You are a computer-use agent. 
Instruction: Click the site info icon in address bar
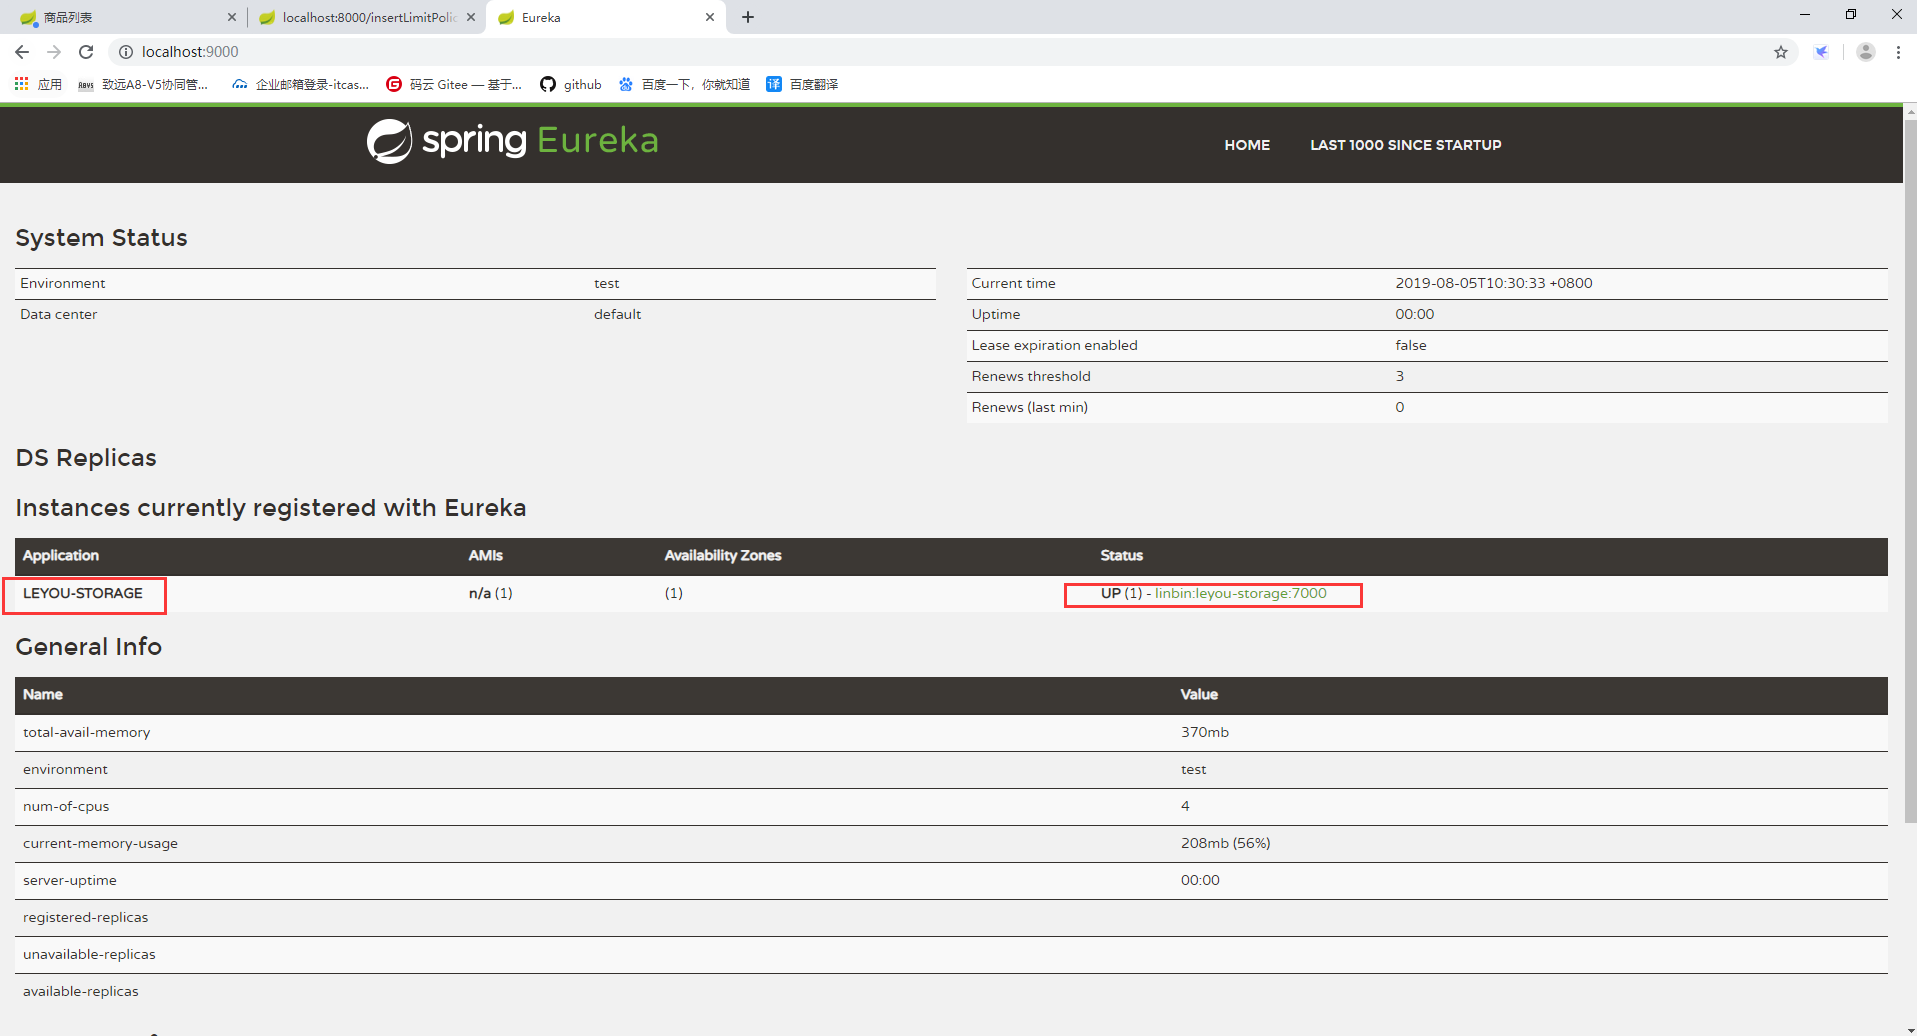coord(126,52)
